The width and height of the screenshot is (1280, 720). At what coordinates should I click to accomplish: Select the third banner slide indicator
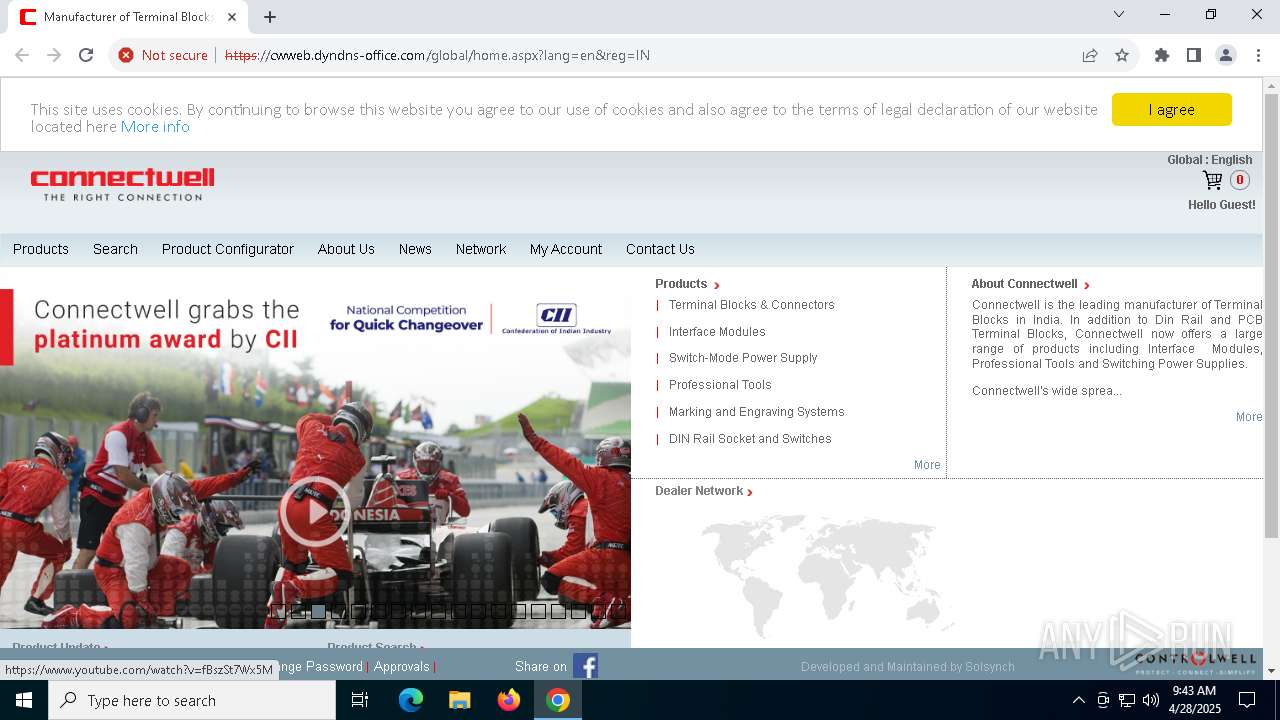coord(318,611)
